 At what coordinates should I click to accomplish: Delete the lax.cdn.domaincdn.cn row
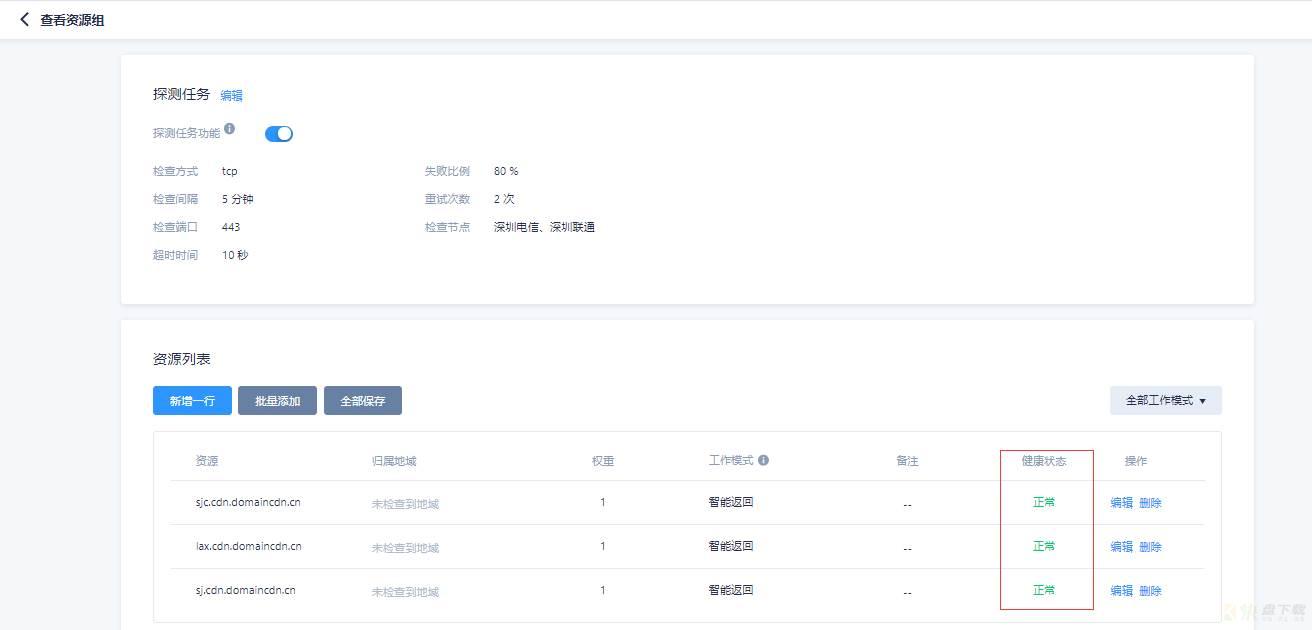[1150, 547]
